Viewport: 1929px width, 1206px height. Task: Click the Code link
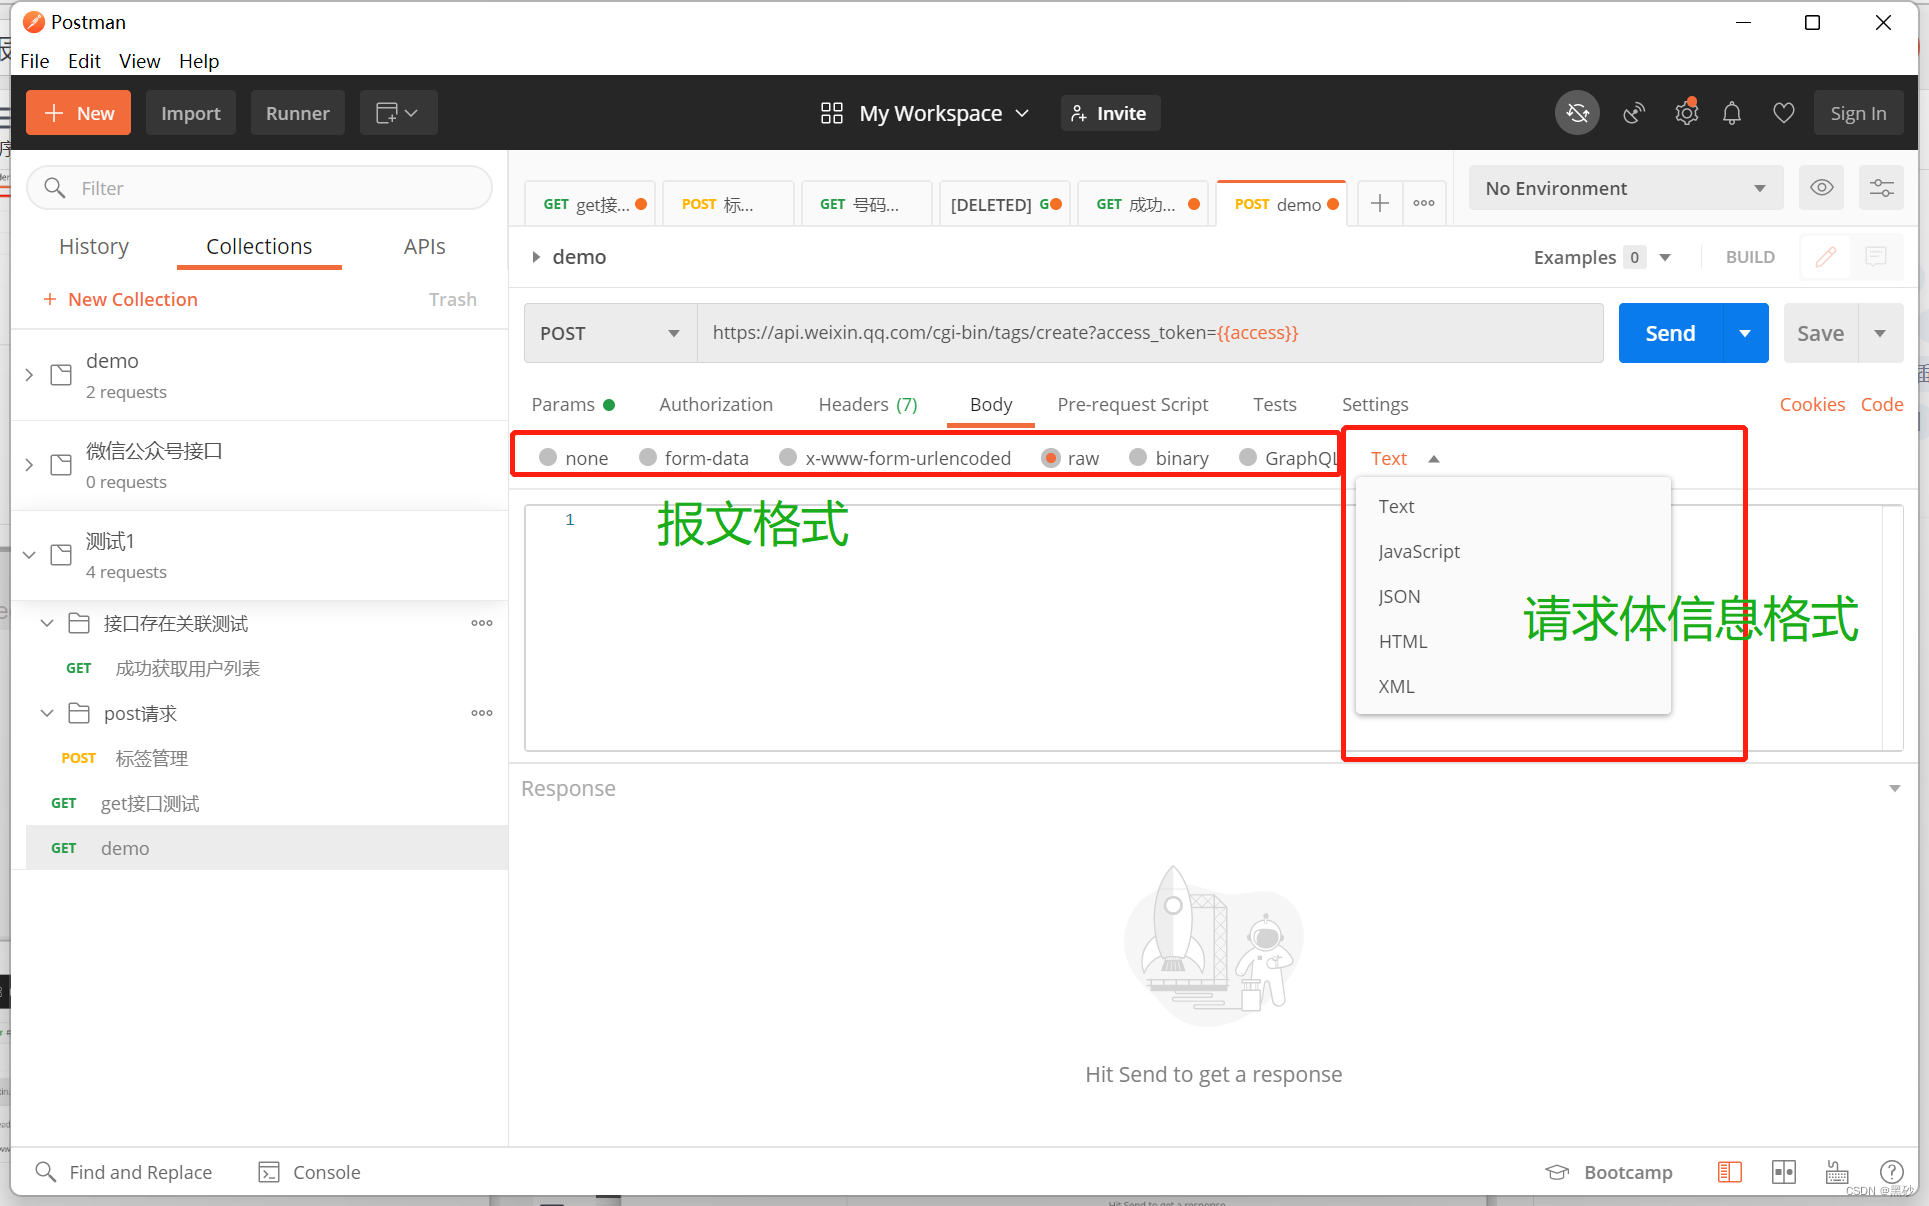(1885, 403)
